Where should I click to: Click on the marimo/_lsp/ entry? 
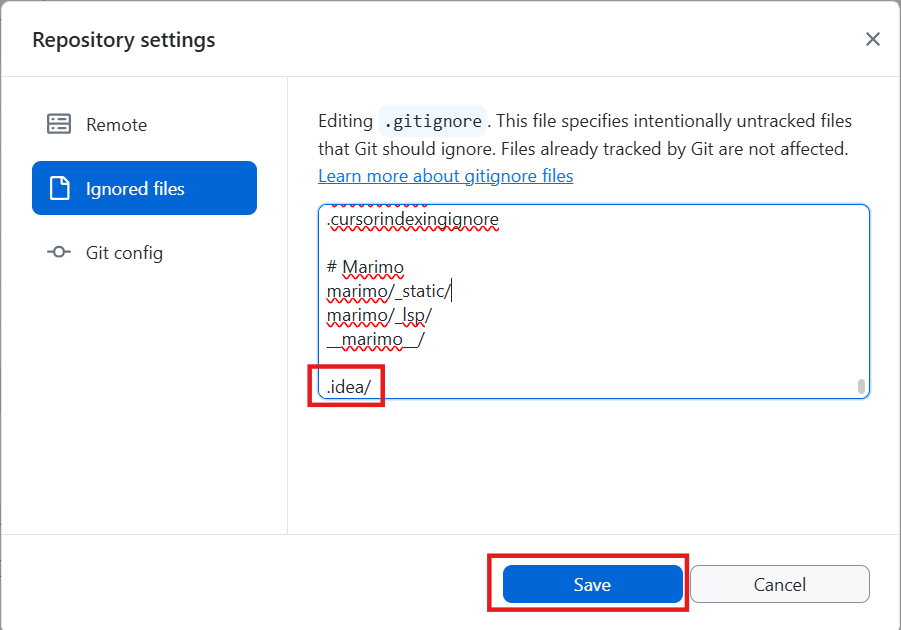coord(379,315)
